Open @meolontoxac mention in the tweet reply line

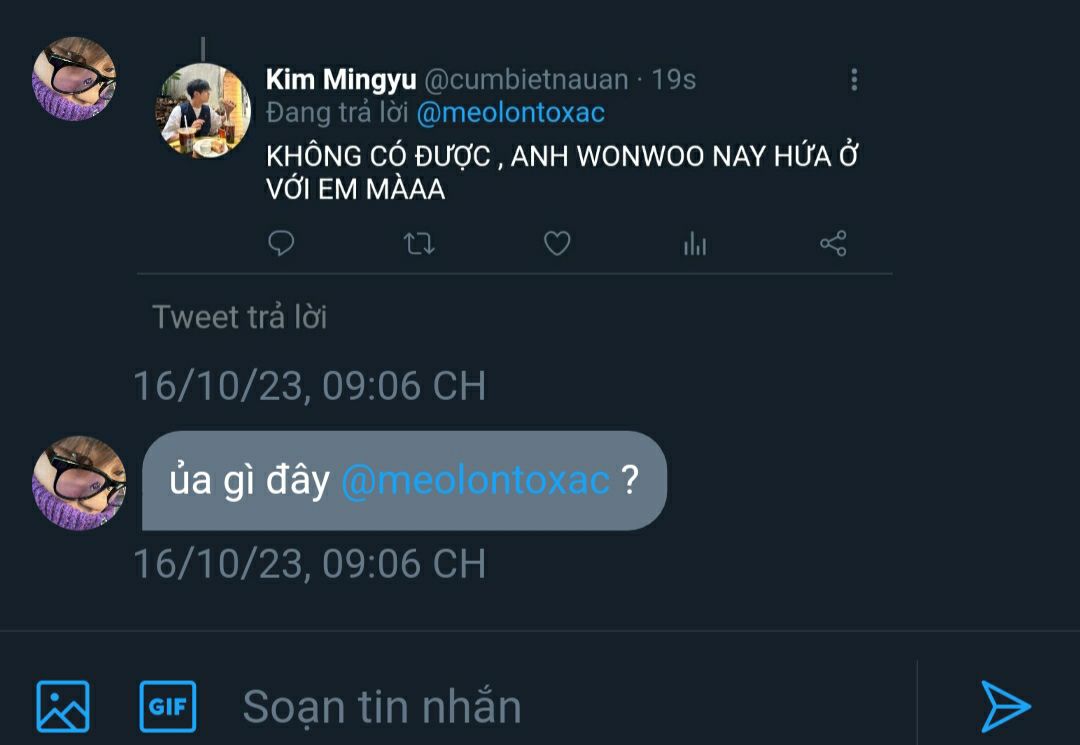point(510,112)
